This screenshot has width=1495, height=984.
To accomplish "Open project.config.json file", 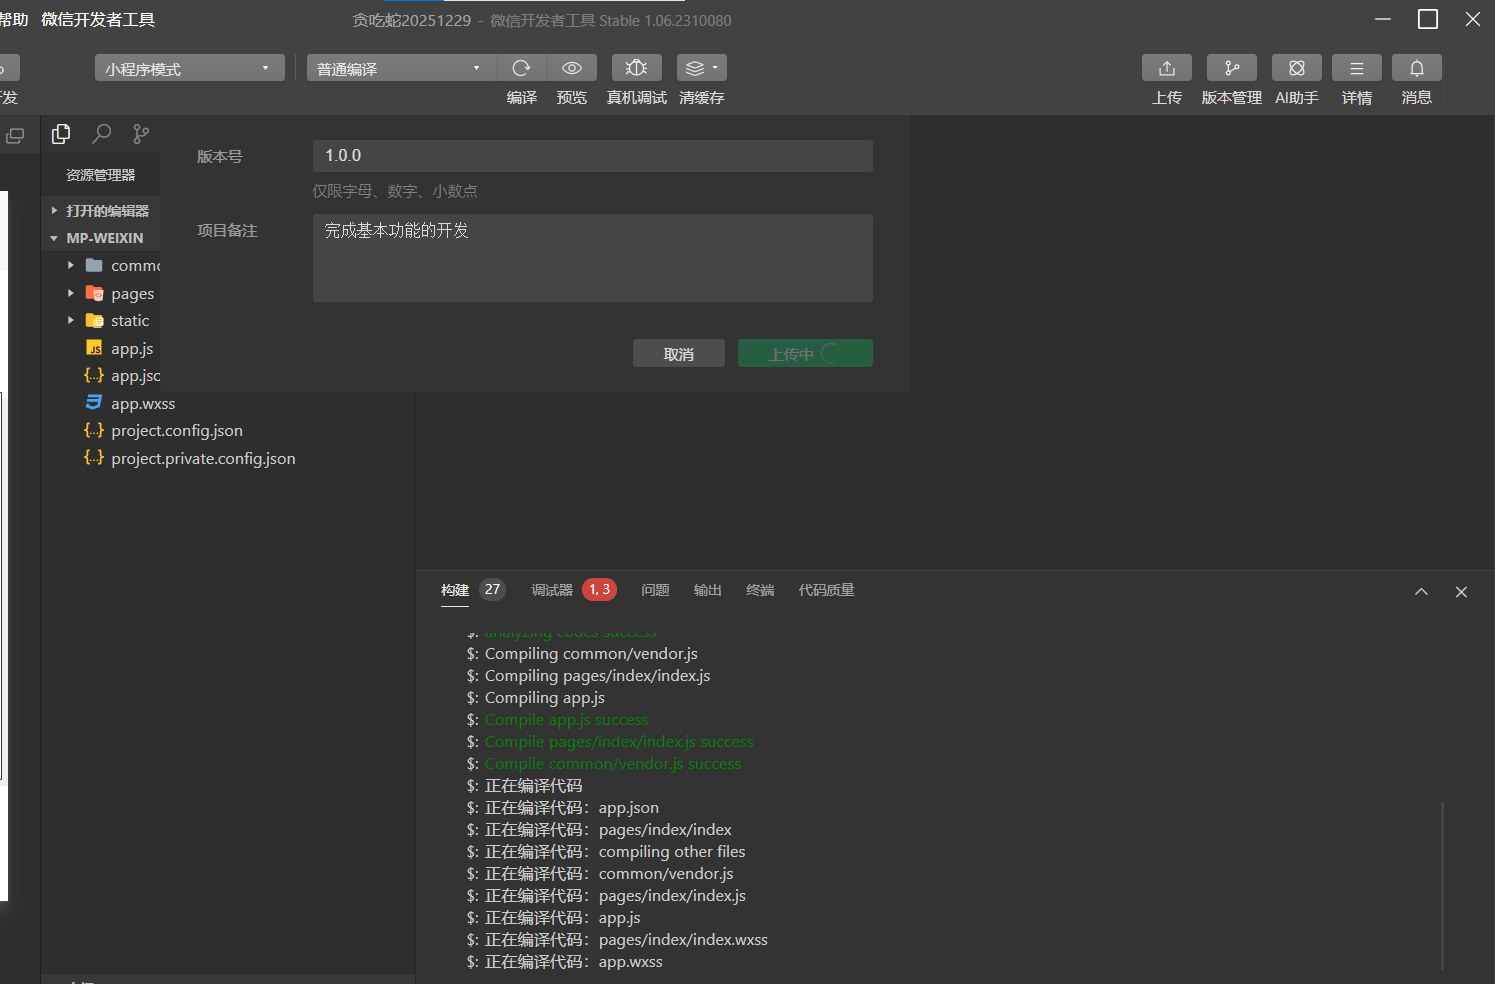I will coord(177,431).
